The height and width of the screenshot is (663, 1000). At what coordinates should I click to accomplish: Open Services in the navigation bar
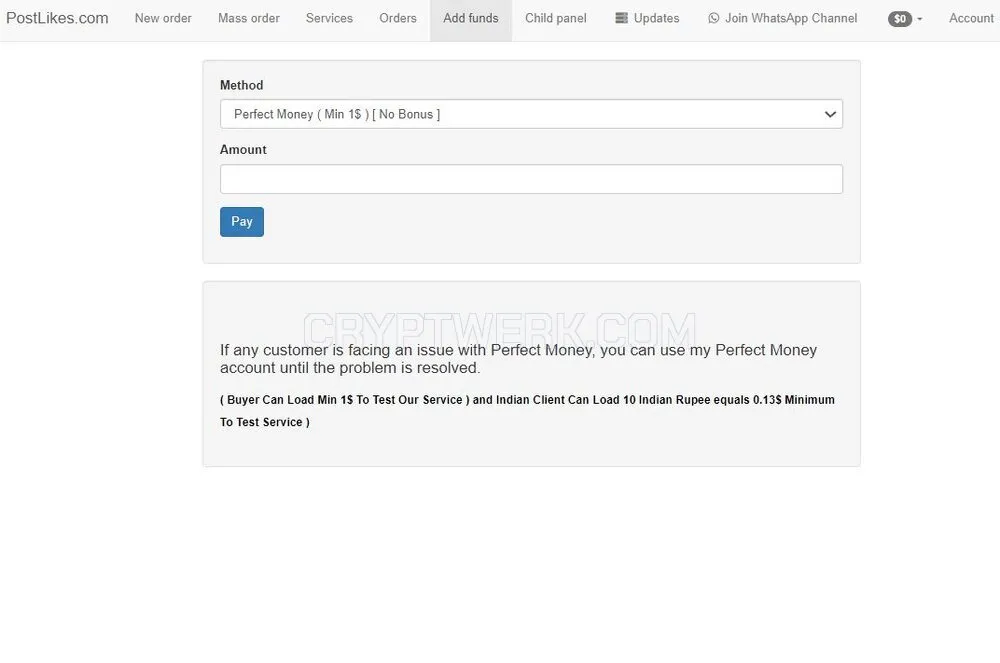click(329, 18)
